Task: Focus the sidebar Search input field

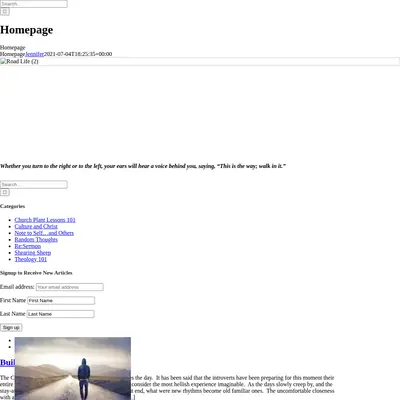Action: [34, 184]
